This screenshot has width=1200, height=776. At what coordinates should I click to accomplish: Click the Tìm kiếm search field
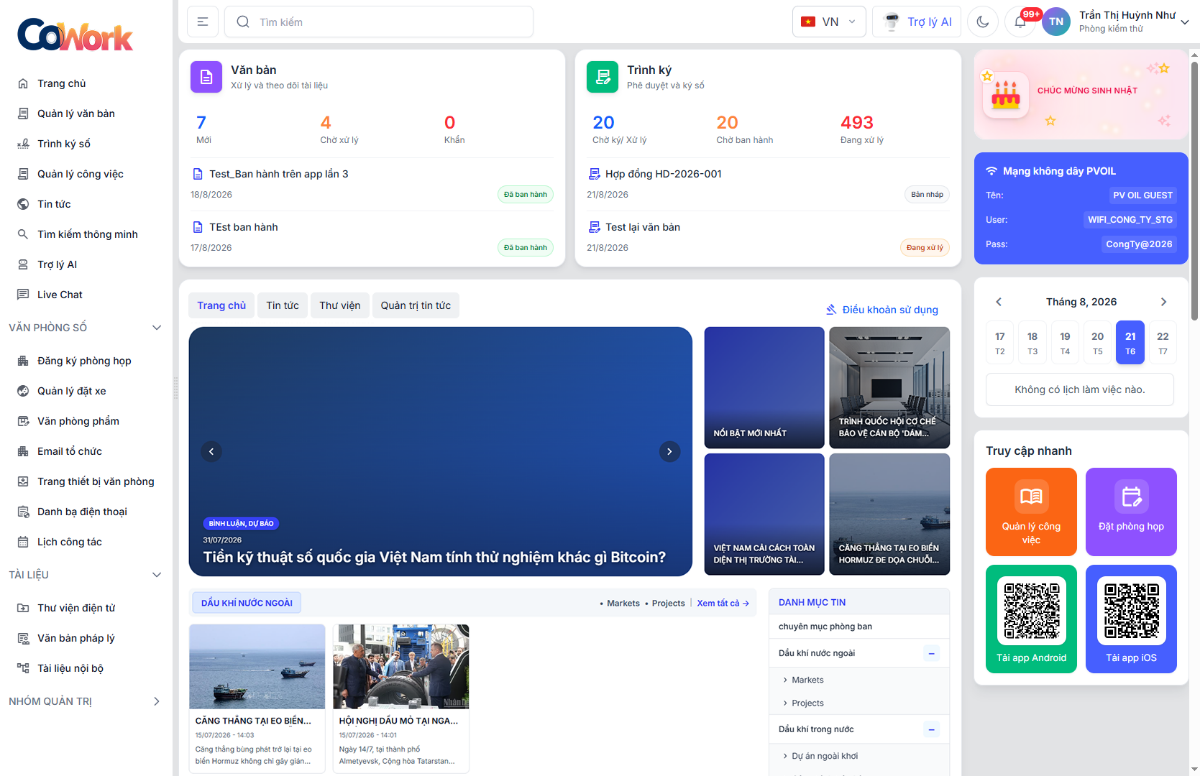point(379,22)
